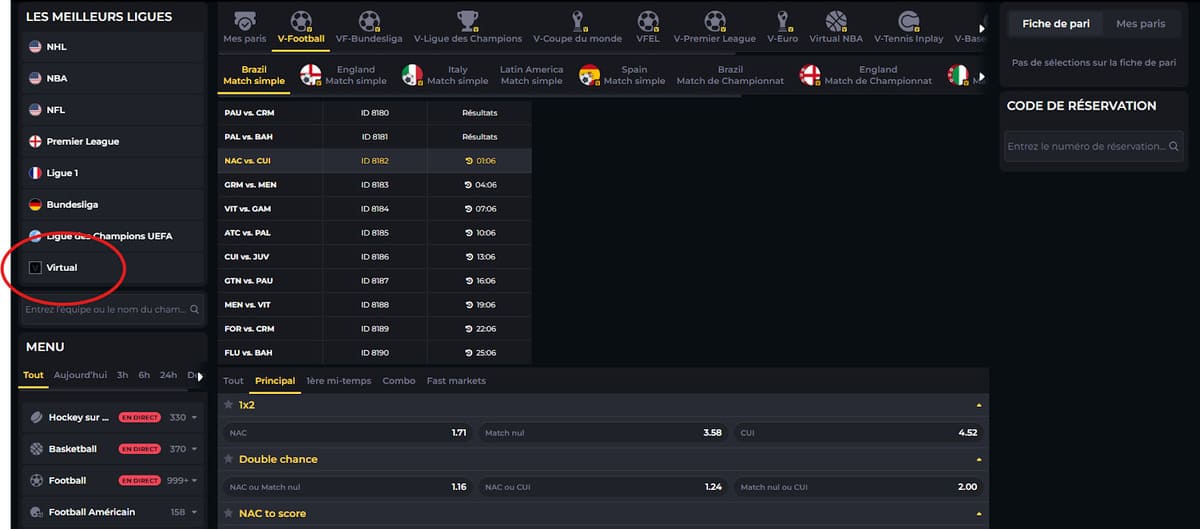
Task: Select Latin America Match simple
Action: coord(531,75)
